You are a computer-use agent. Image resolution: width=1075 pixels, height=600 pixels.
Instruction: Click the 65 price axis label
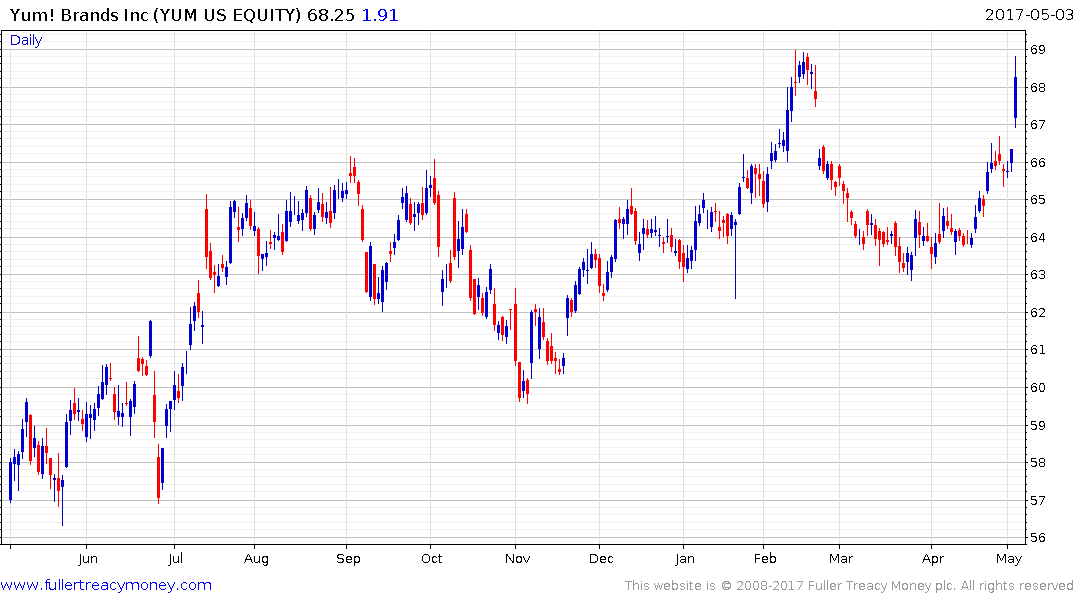pos(1037,200)
